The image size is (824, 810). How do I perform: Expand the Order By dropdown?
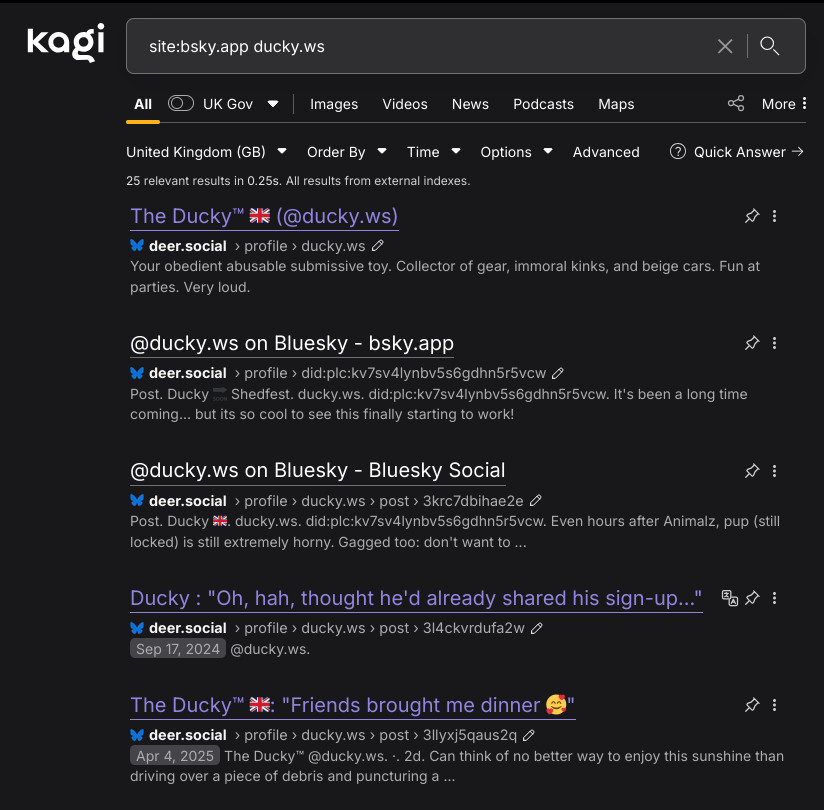tap(347, 152)
